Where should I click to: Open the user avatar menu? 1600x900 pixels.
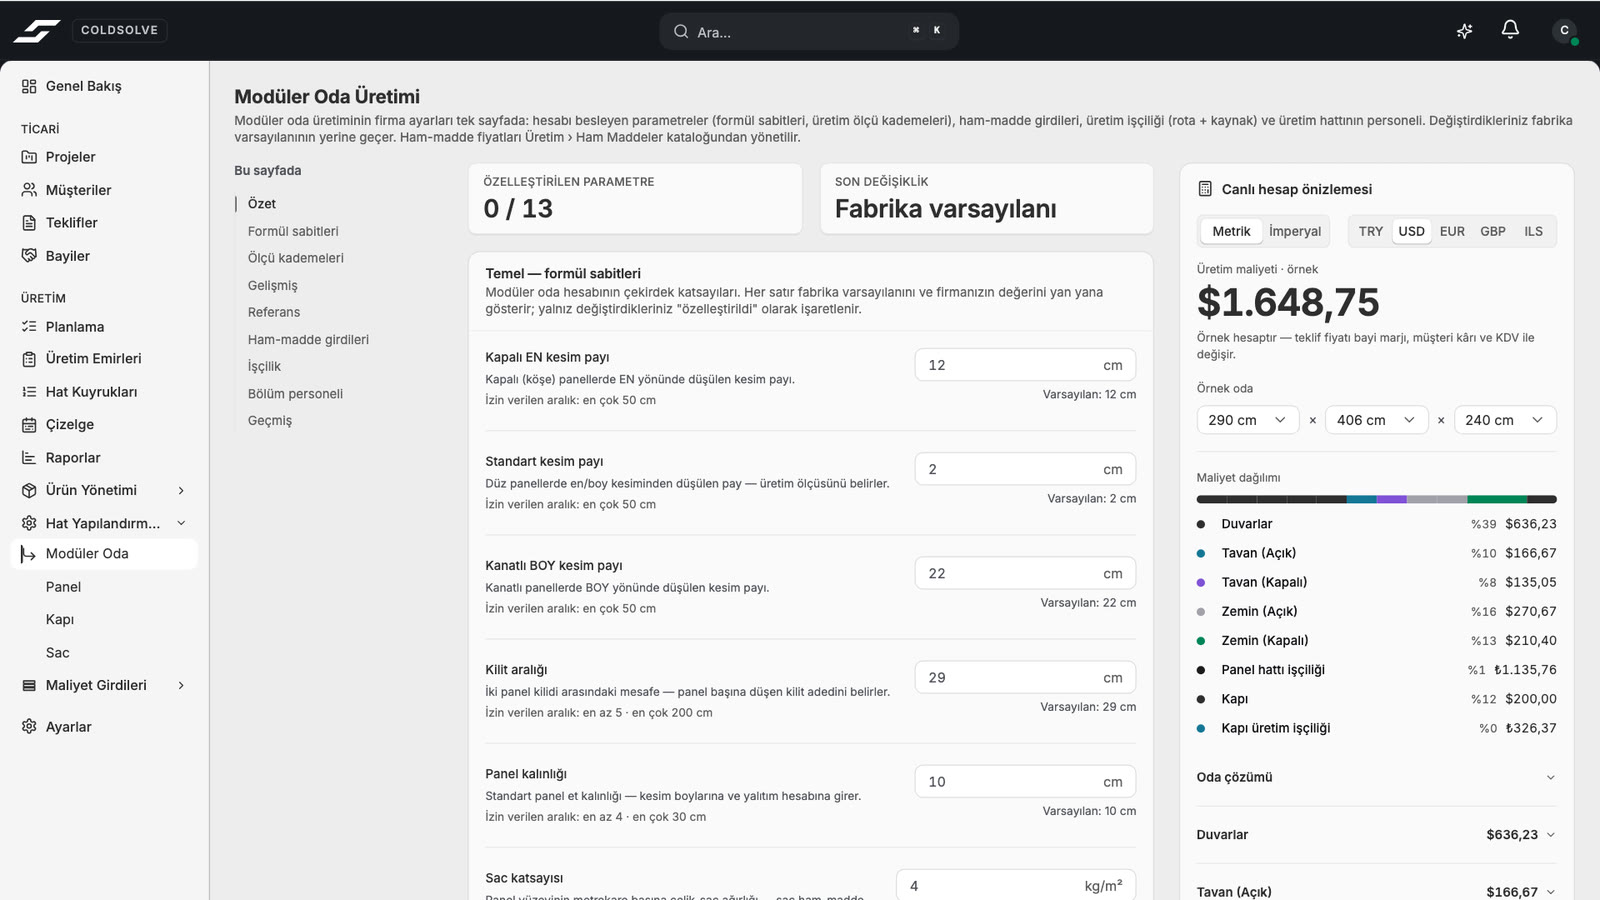pos(1565,31)
